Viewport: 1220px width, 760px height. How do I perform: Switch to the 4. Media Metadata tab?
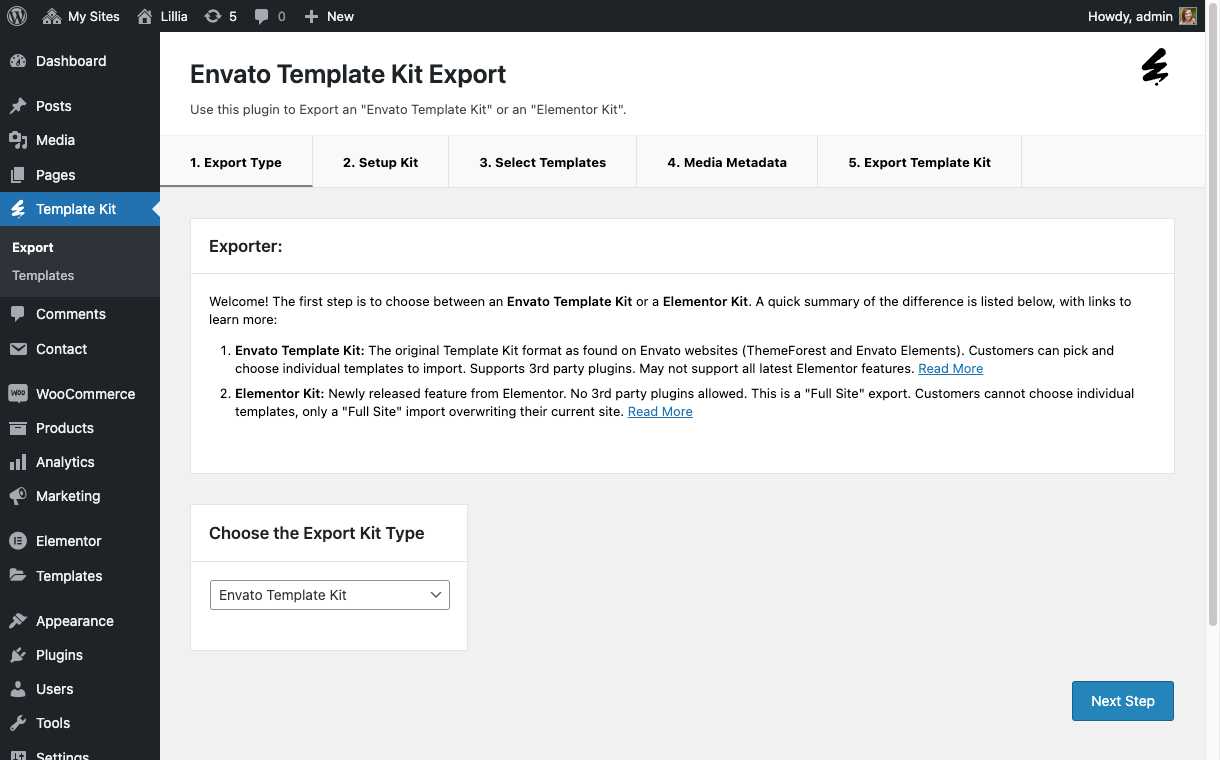click(727, 162)
